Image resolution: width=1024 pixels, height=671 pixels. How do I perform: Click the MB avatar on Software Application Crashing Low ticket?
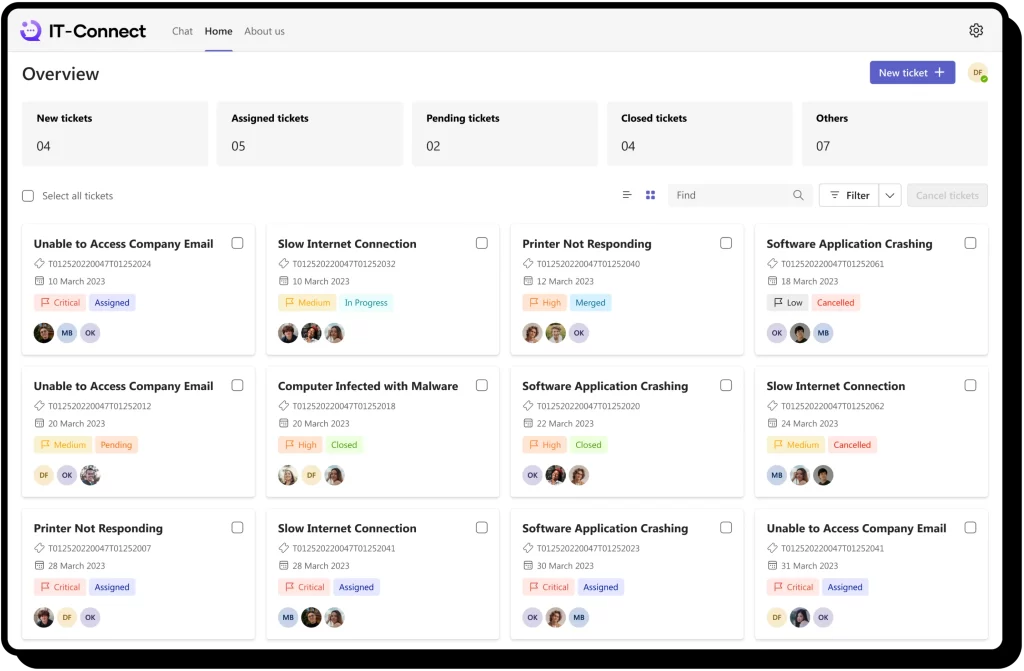tap(823, 333)
